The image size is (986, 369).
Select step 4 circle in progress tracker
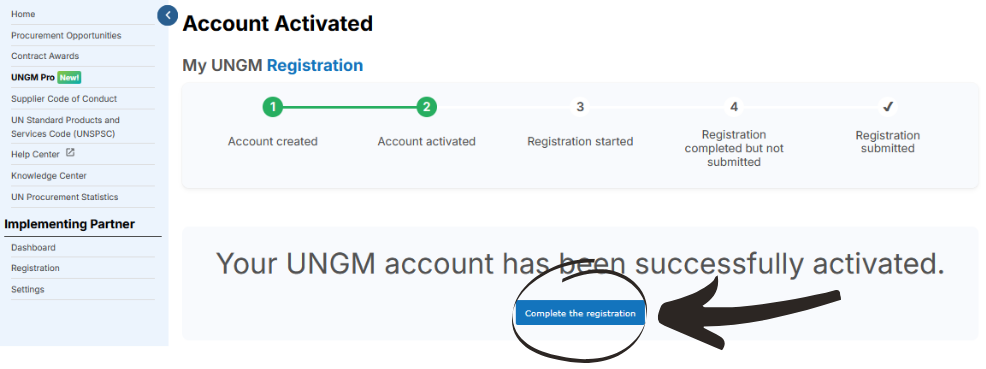[x=734, y=107]
